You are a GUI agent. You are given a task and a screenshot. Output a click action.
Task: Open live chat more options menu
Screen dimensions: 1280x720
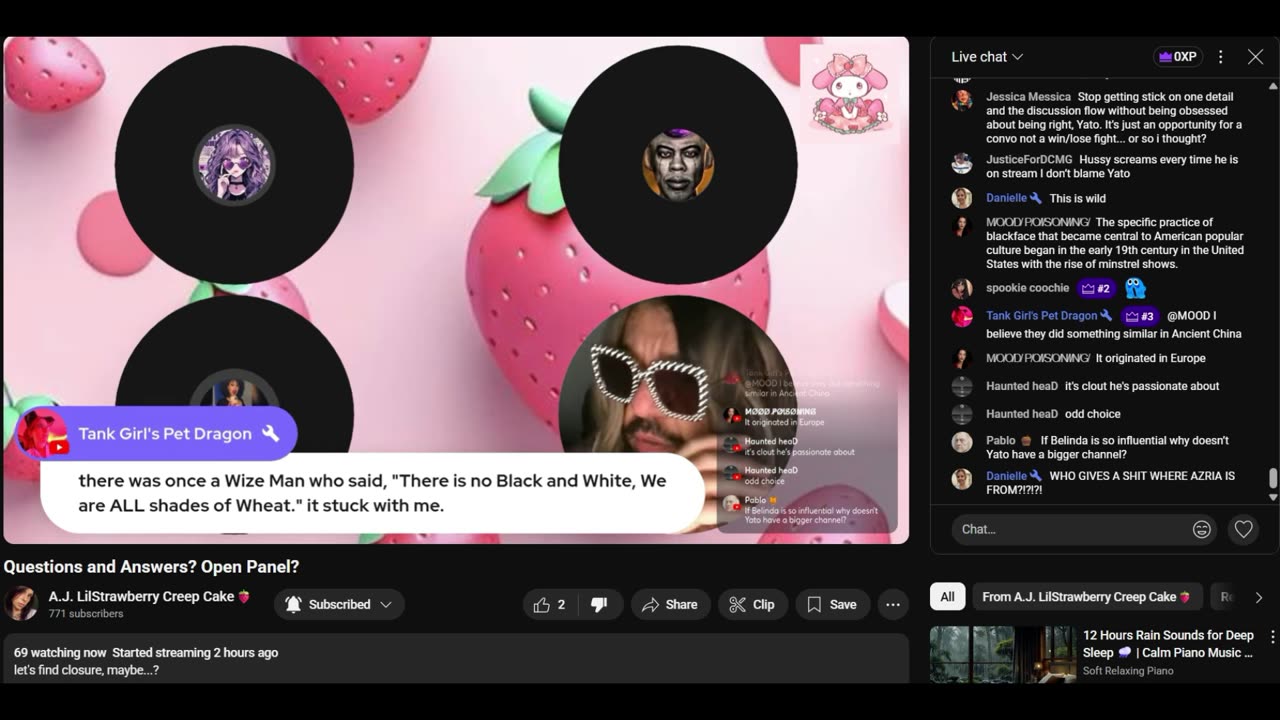pos(1220,57)
